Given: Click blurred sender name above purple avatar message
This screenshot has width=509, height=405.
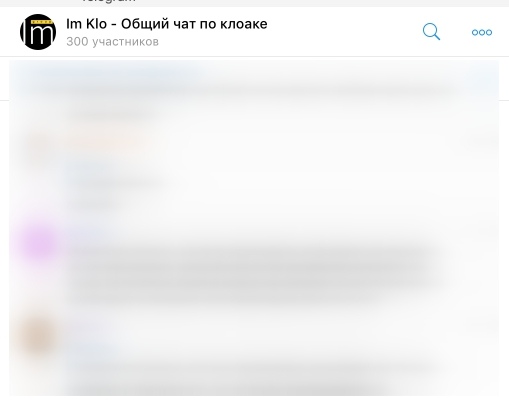Looking at the screenshot, I should [x=87, y=231].
